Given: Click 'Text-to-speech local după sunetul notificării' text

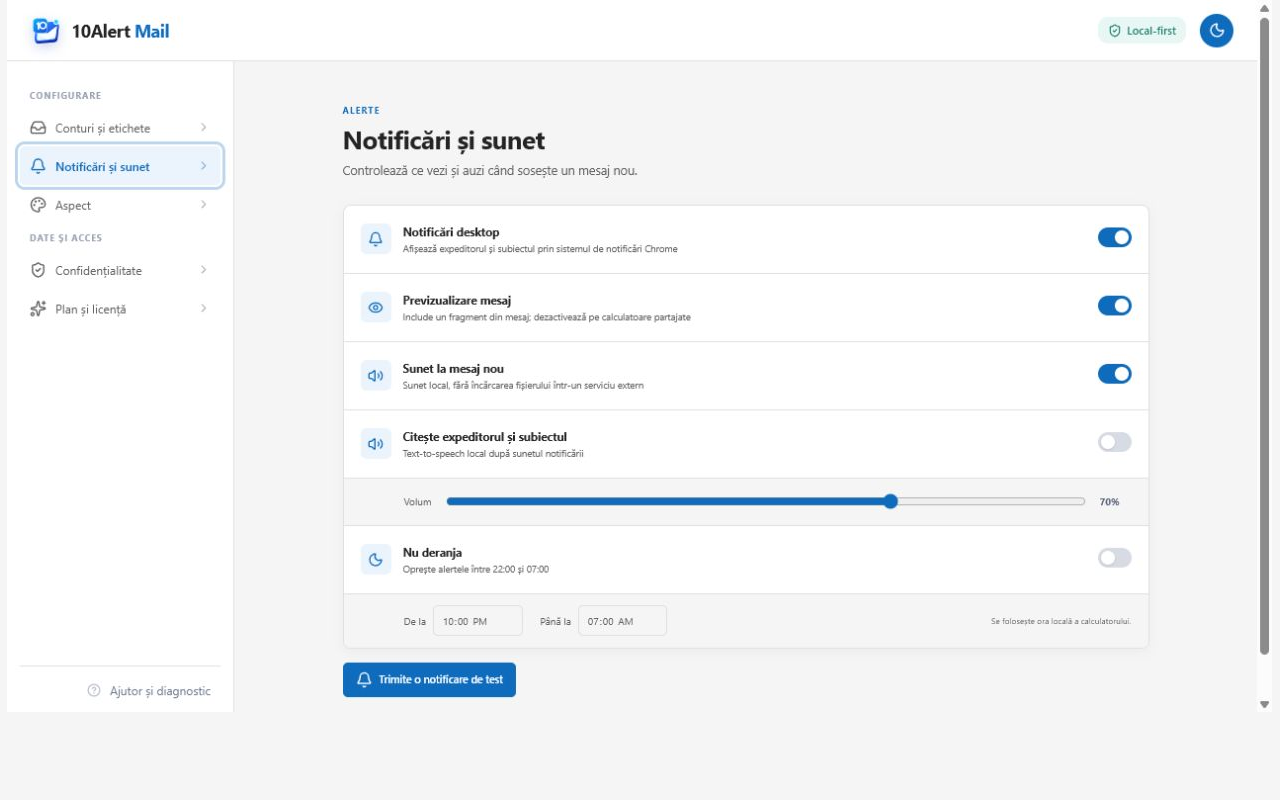Looking at the screenshot, I should (493, 453).
